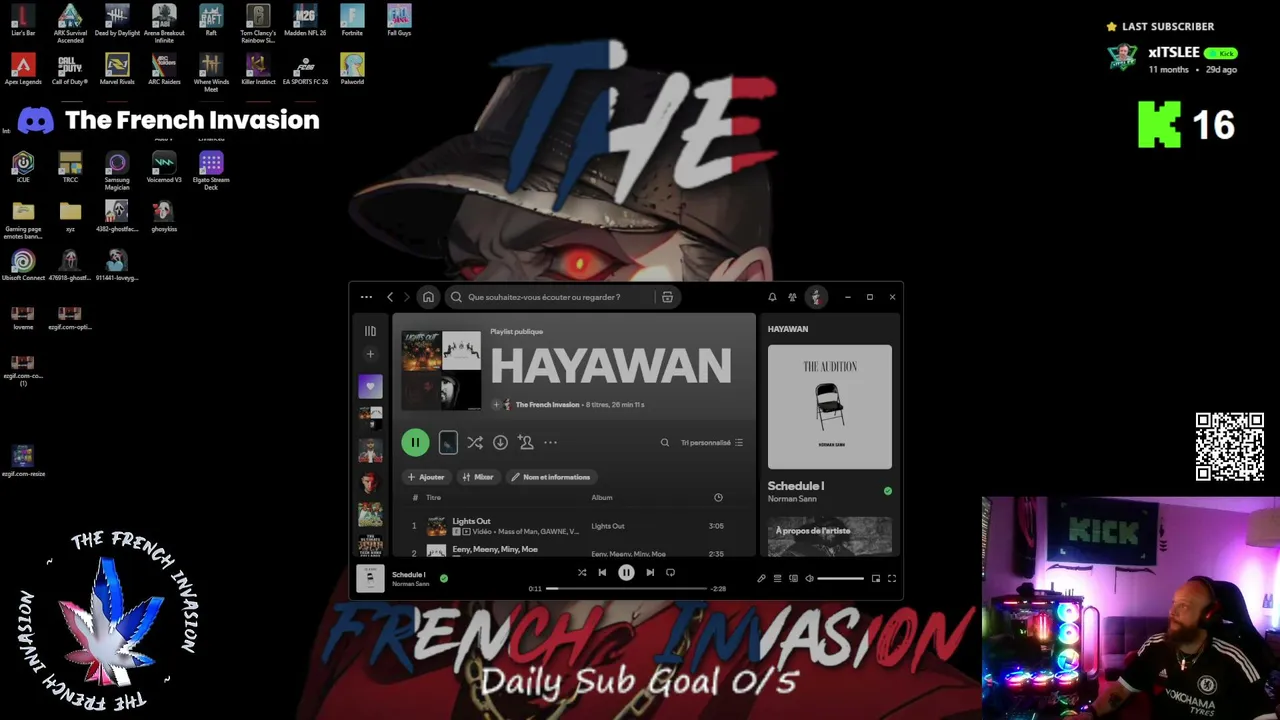Select the Liar's Bar desktop shortcut
Viewport: 1280px width, 720px height.
click(x=23, y=20)
